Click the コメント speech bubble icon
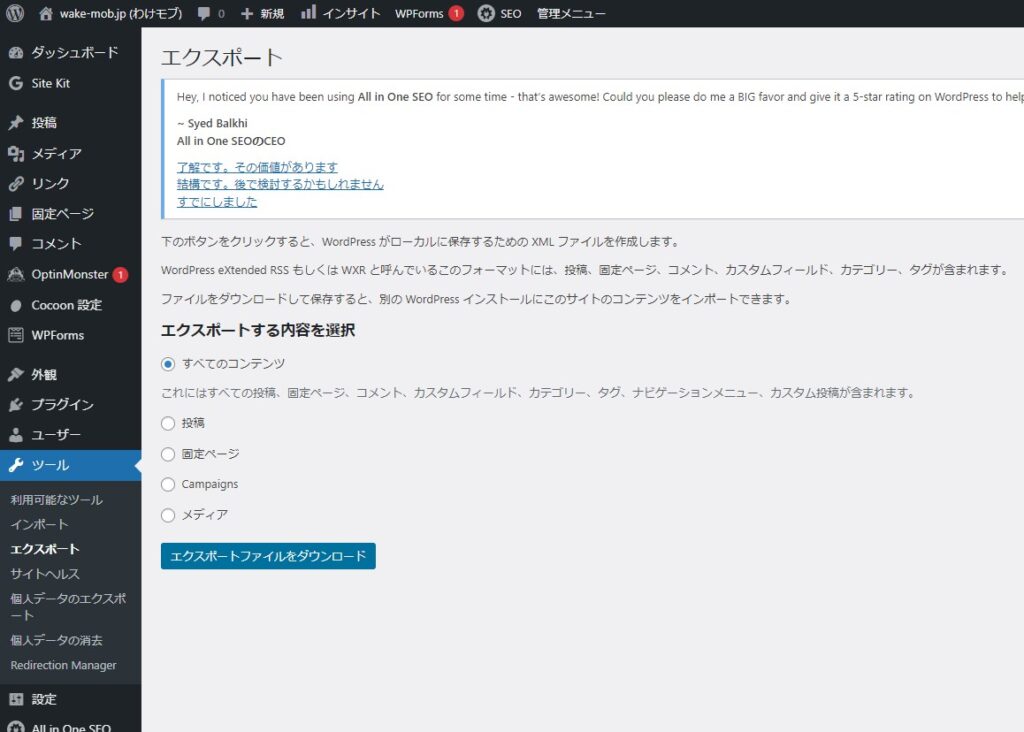 [x=16, y=244]
